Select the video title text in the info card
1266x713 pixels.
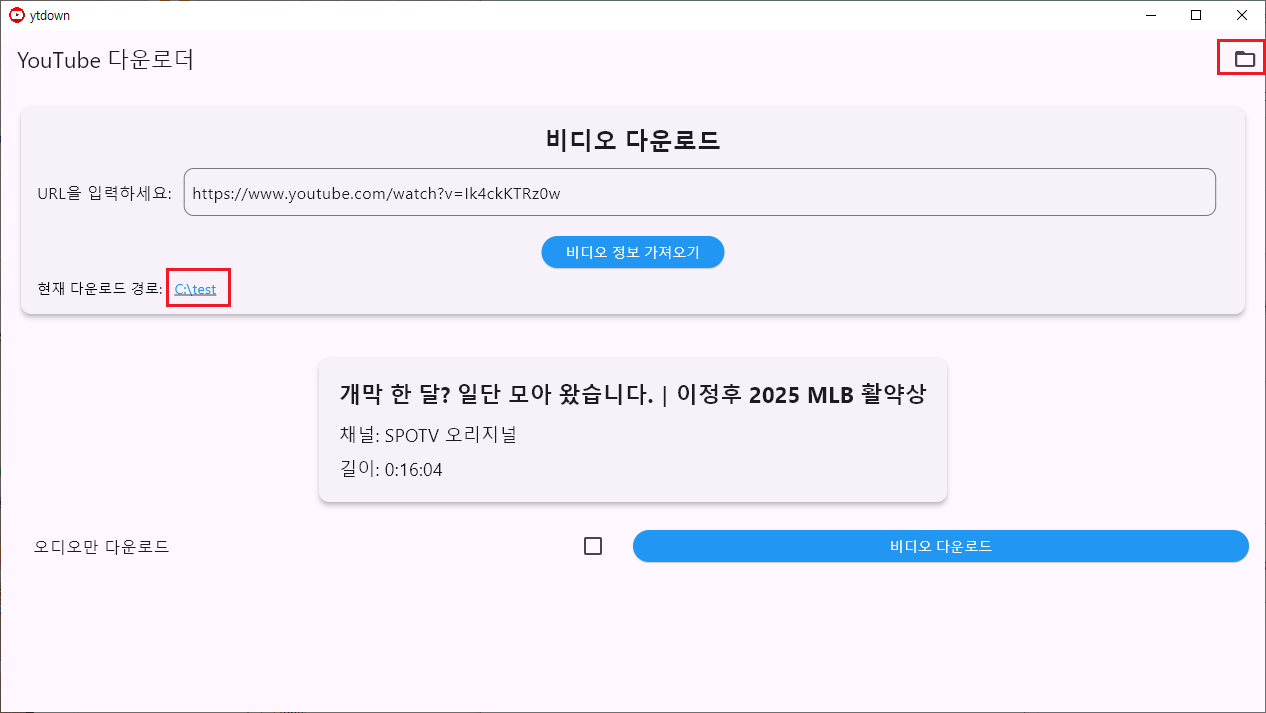tap(633, 395)
